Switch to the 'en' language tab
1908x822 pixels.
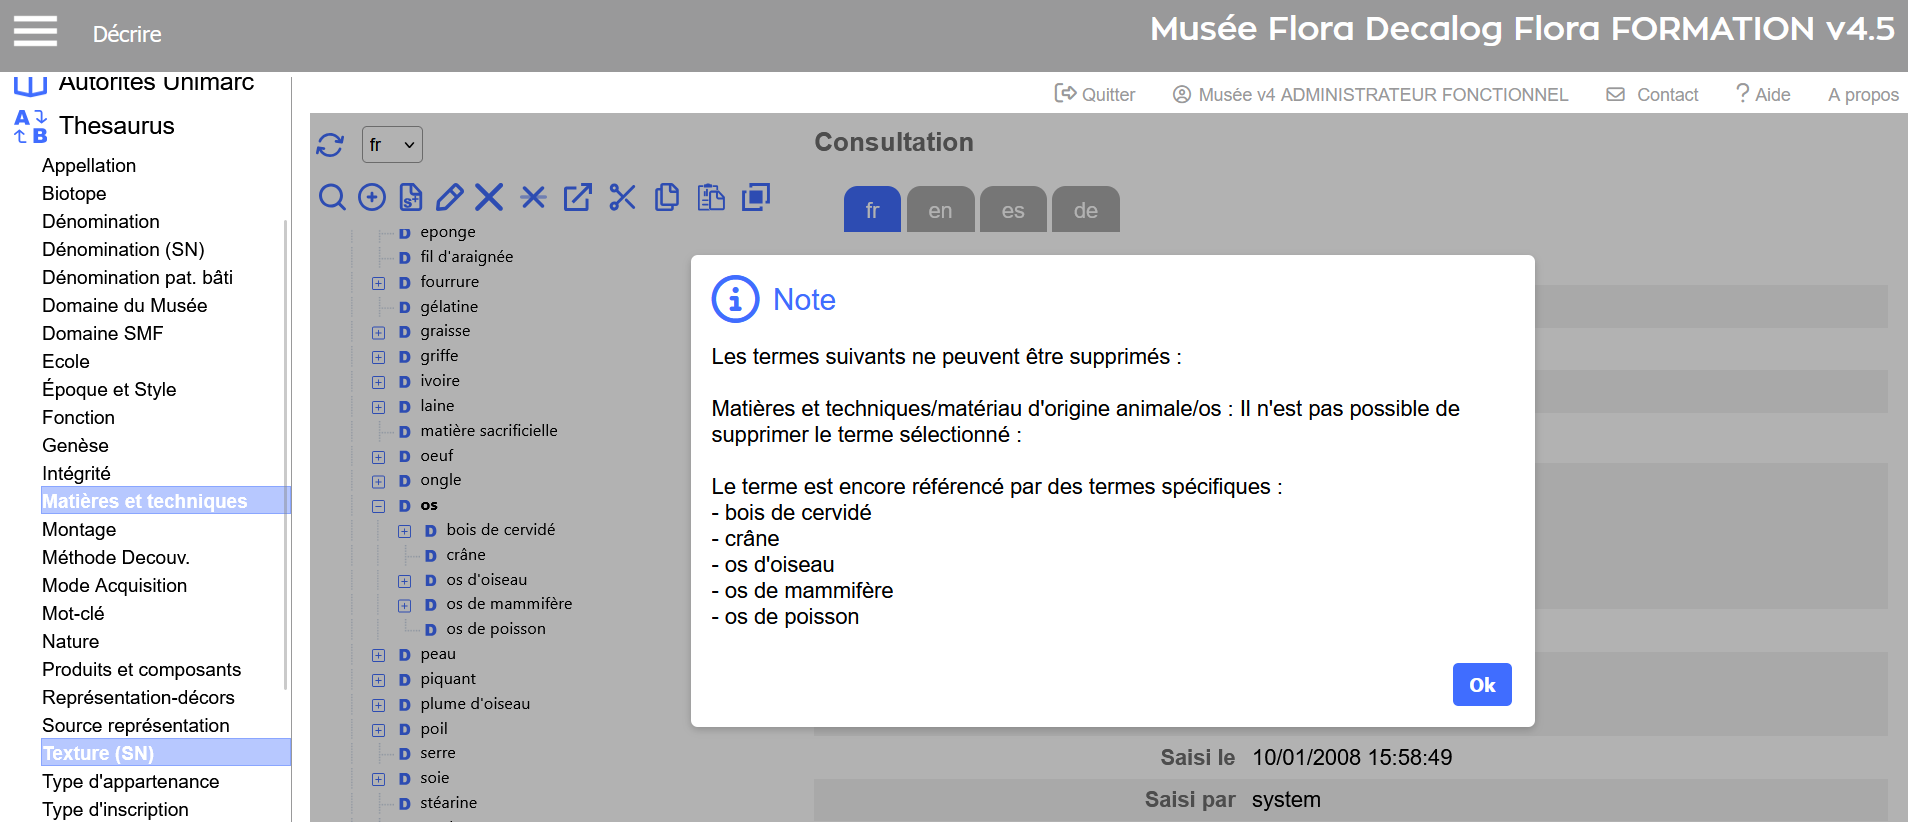click(940, 210)
